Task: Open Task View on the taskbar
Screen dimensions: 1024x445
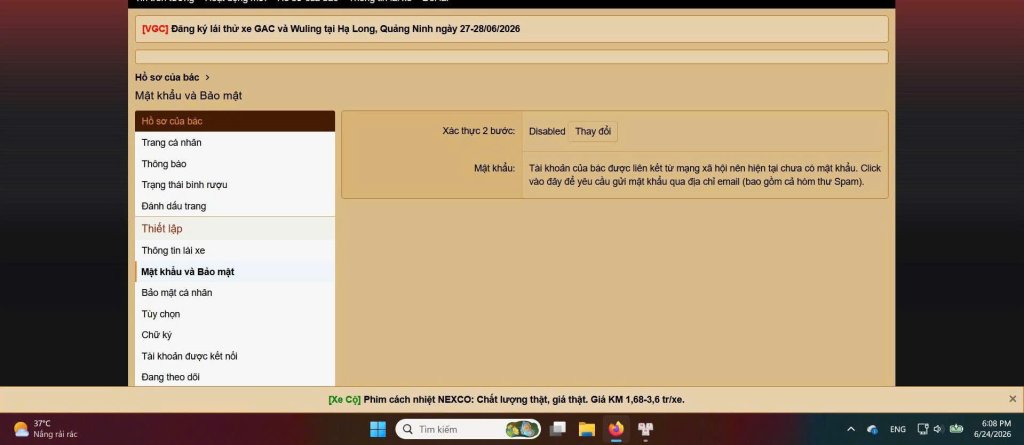Action: pyautogui.click(x=558, y=429)
